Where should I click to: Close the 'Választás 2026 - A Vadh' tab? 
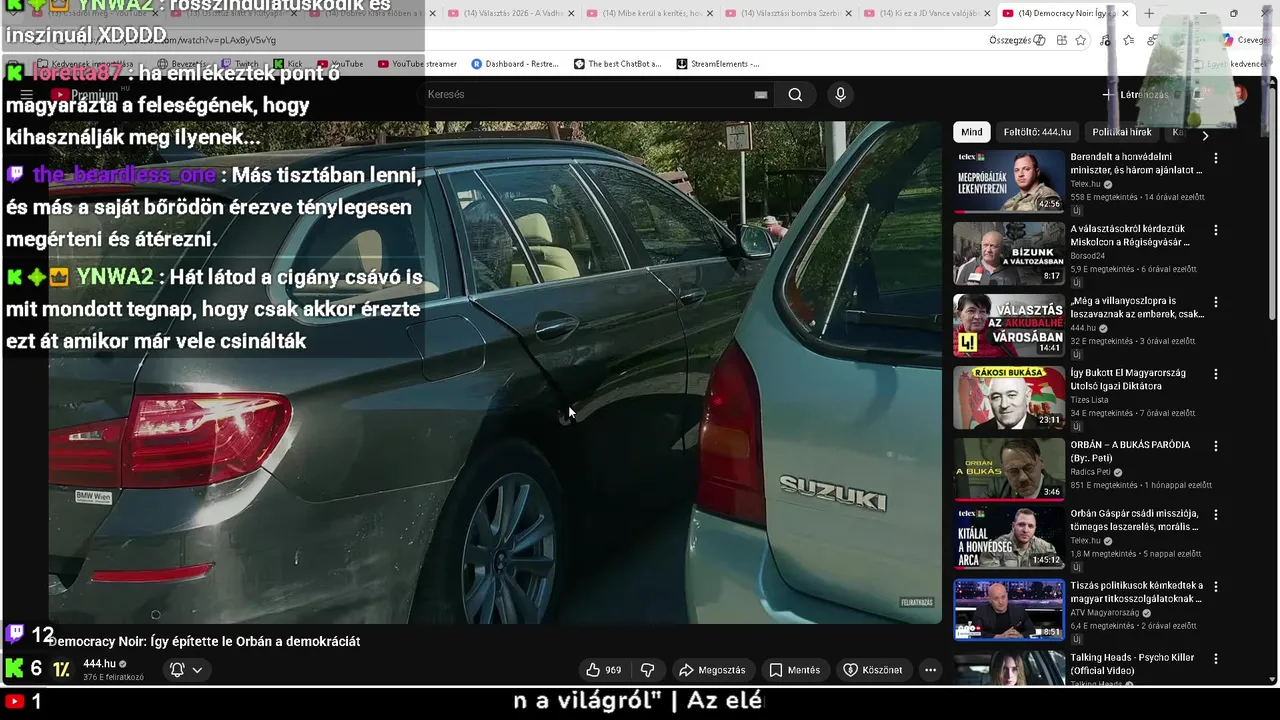[570, 13]
